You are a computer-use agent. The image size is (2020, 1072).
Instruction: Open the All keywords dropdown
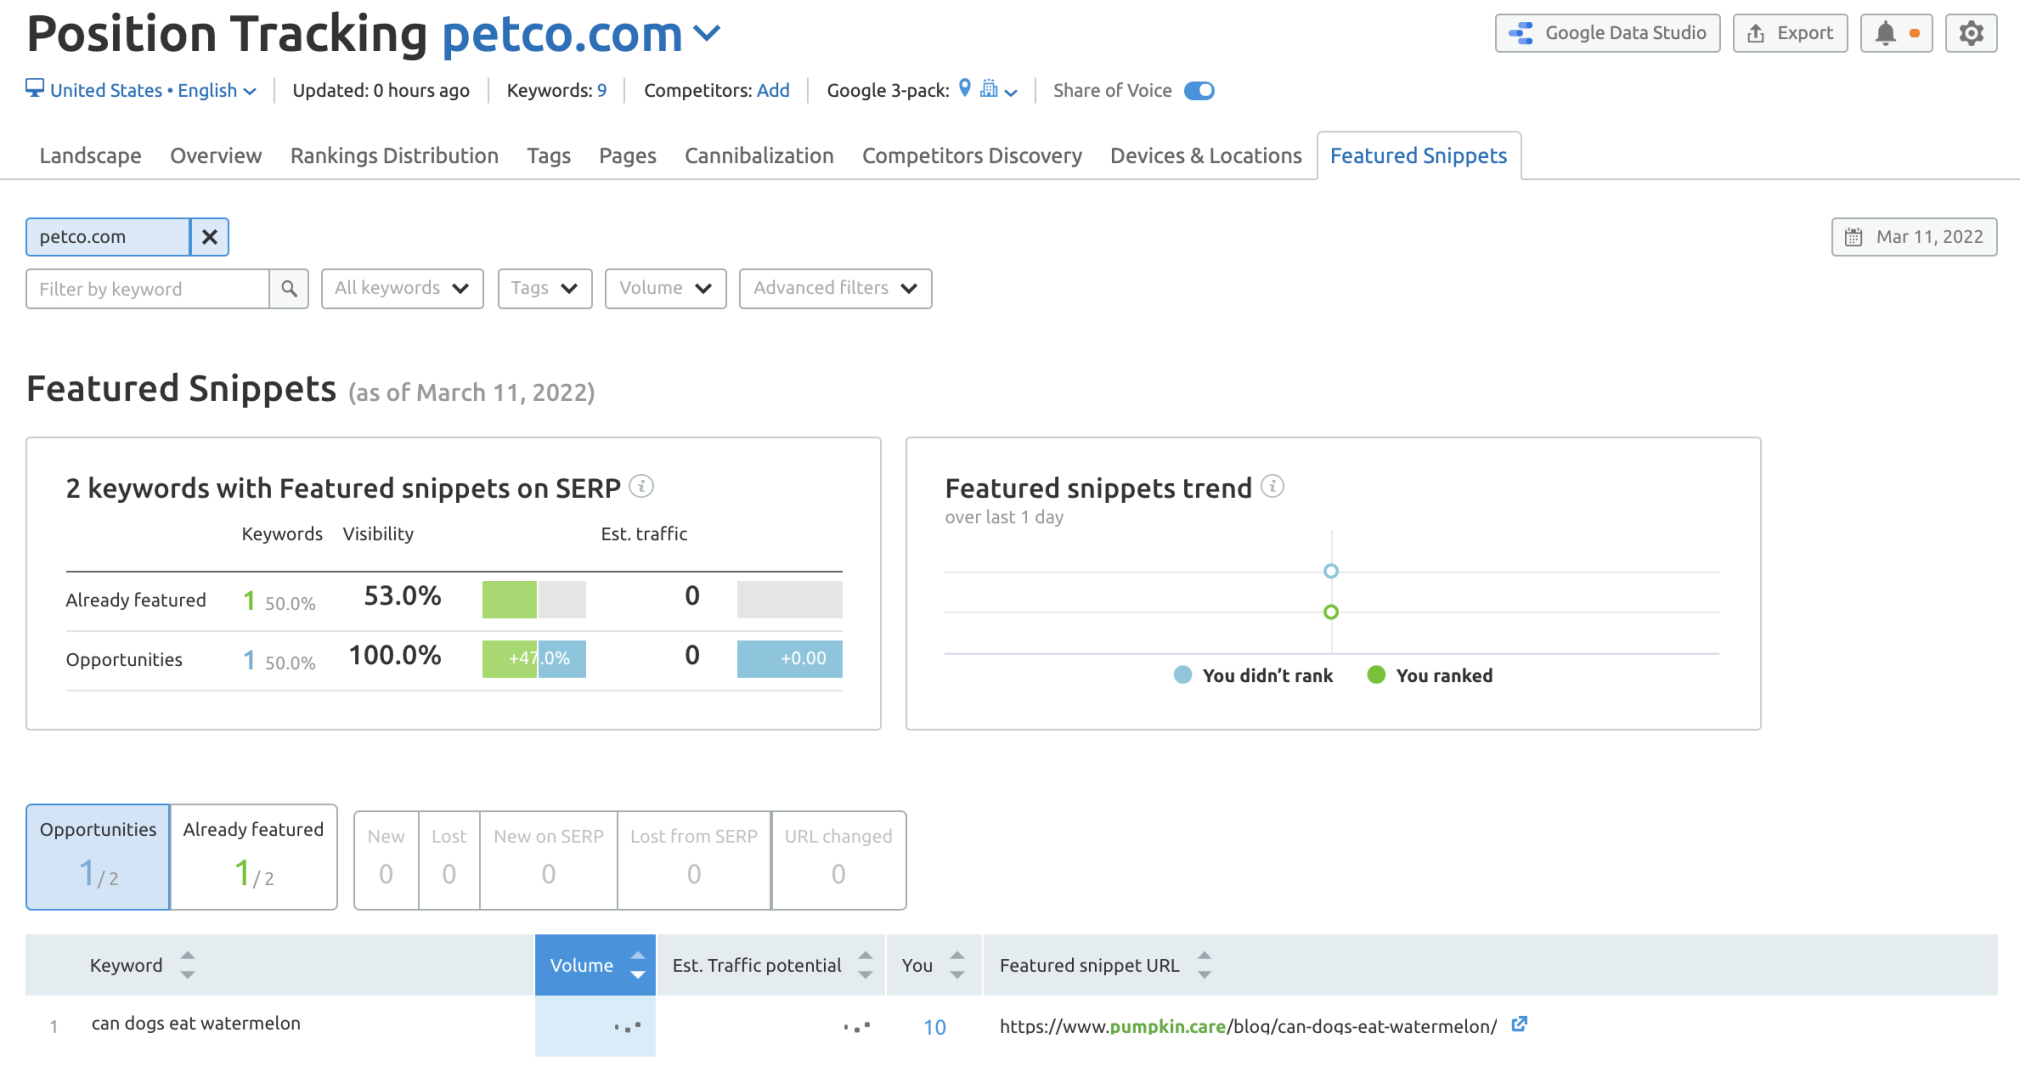pyautogui.click(x=402, y=289)
